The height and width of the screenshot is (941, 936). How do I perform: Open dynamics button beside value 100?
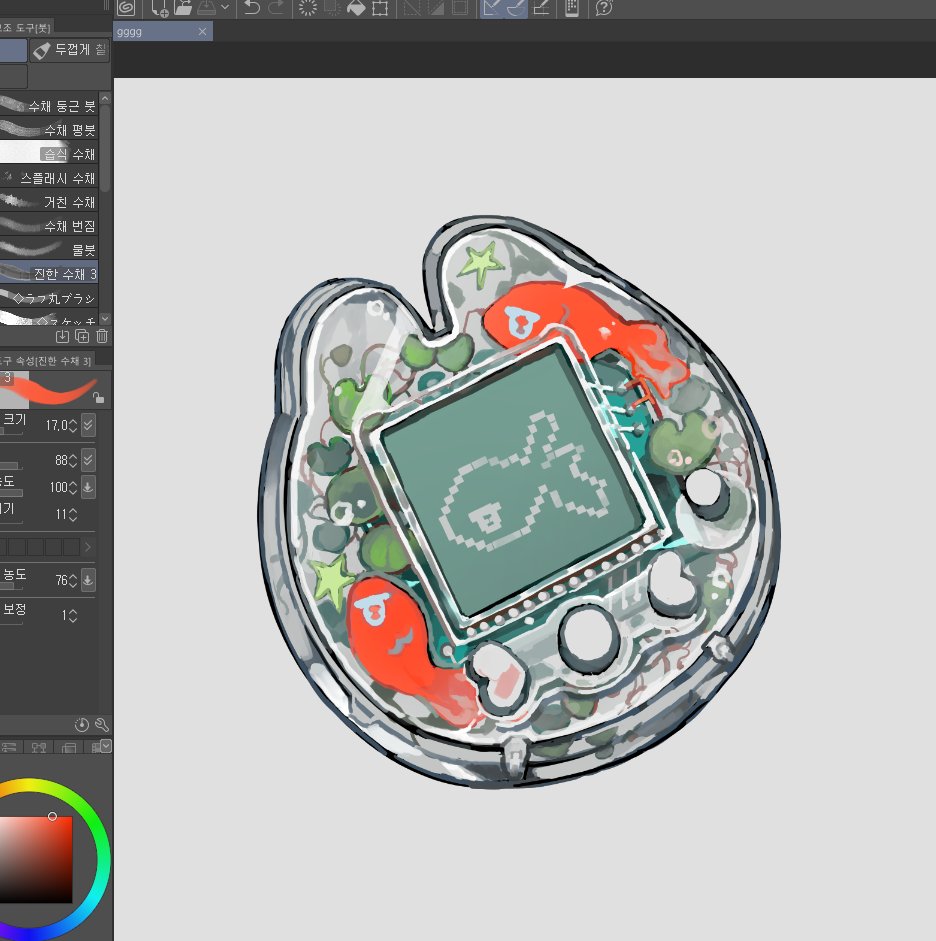[88, 487]
